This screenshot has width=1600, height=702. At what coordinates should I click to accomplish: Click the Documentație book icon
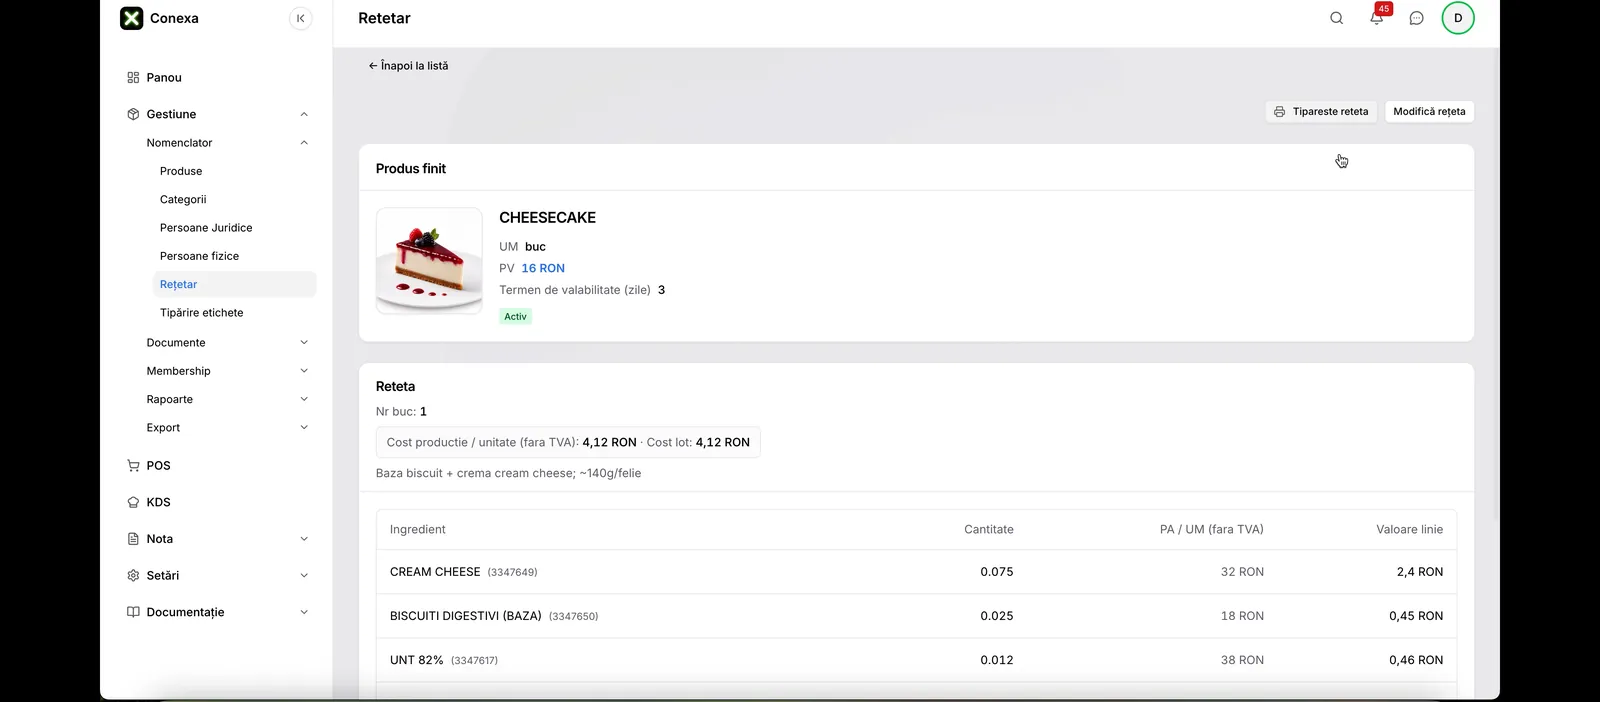tap(133, 612)
